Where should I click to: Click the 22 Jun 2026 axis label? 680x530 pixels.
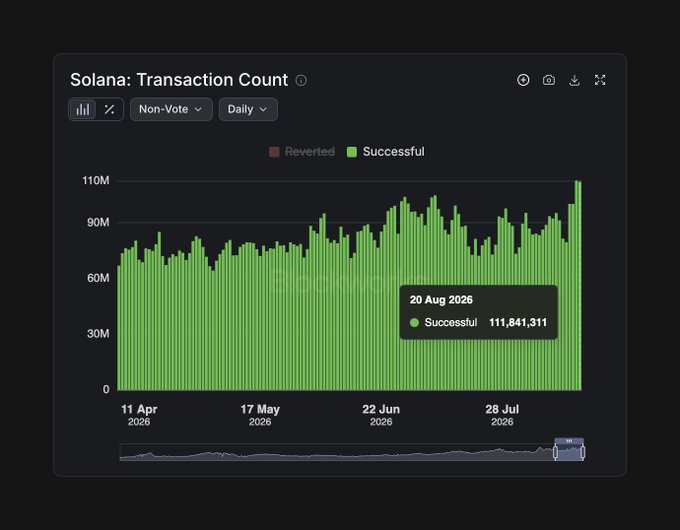[x=381, y=415]
